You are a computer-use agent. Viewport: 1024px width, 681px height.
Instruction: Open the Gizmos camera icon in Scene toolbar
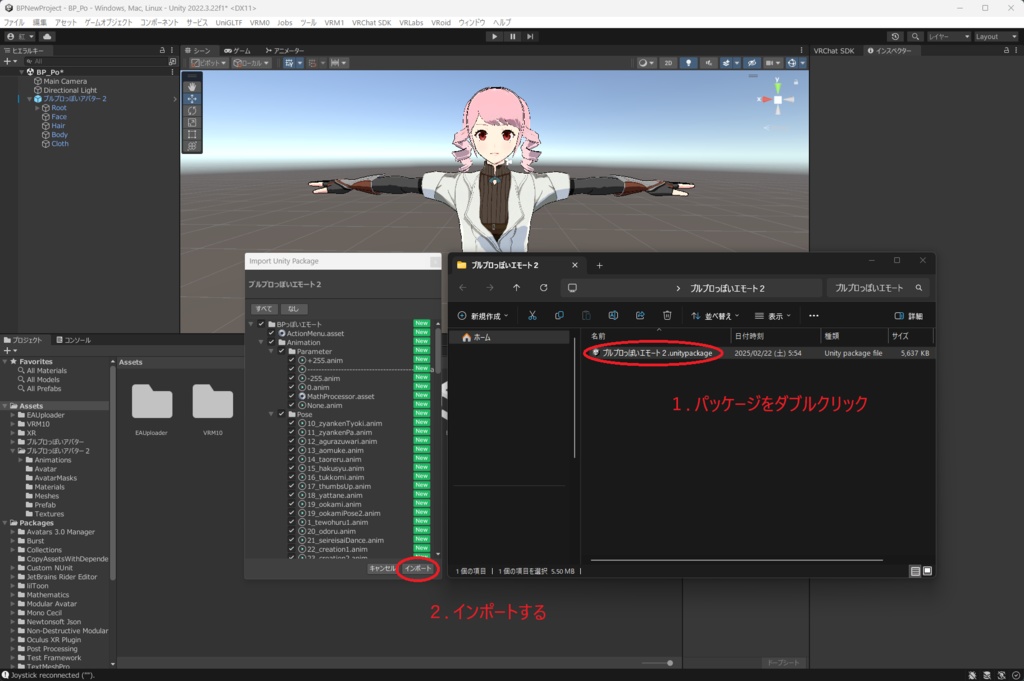[x=770, y=62]
